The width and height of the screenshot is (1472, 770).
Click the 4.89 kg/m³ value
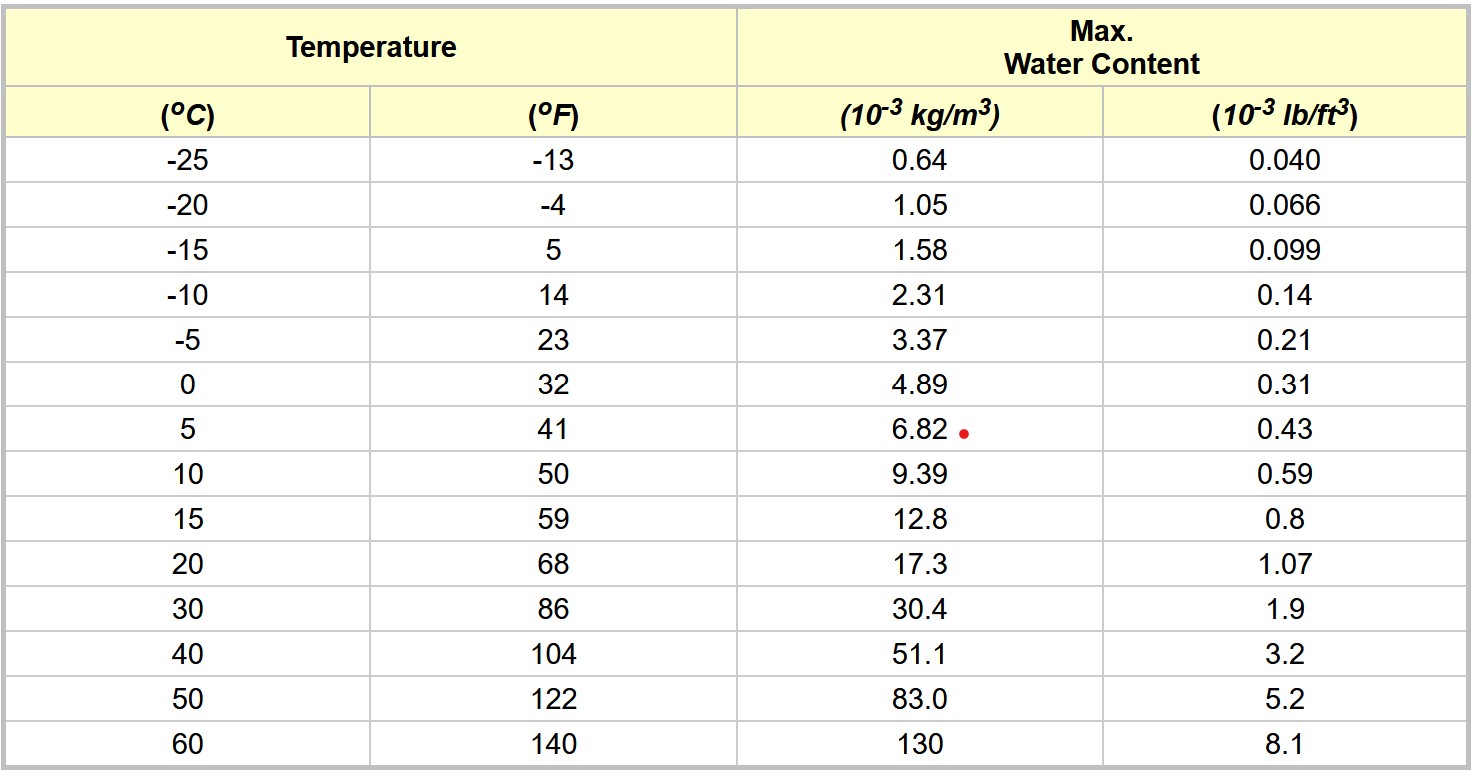click(920, 385)
